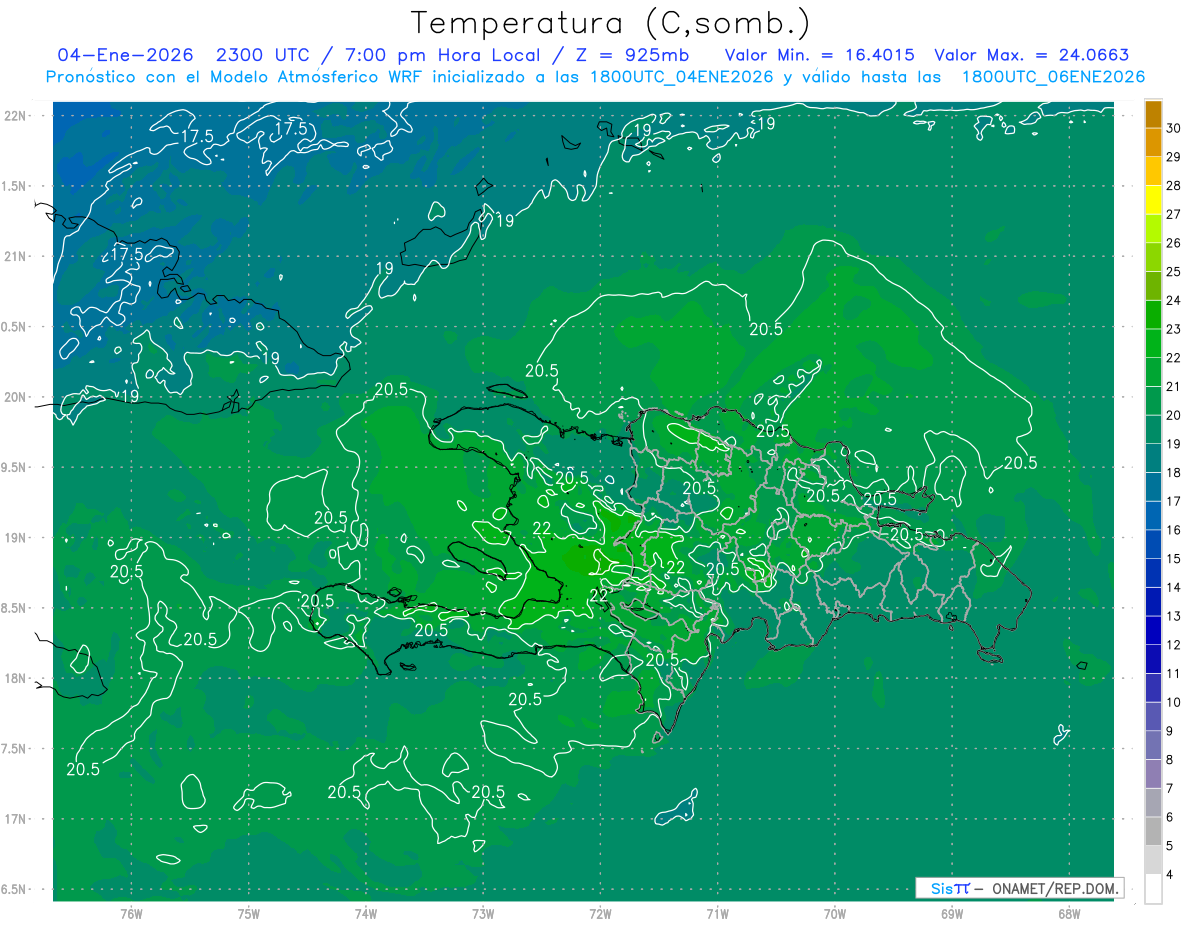The height and width of the screenshot is (927, 1200).
Task: Click 'Valor Min. = 16.4015' text
Action: 819,55
